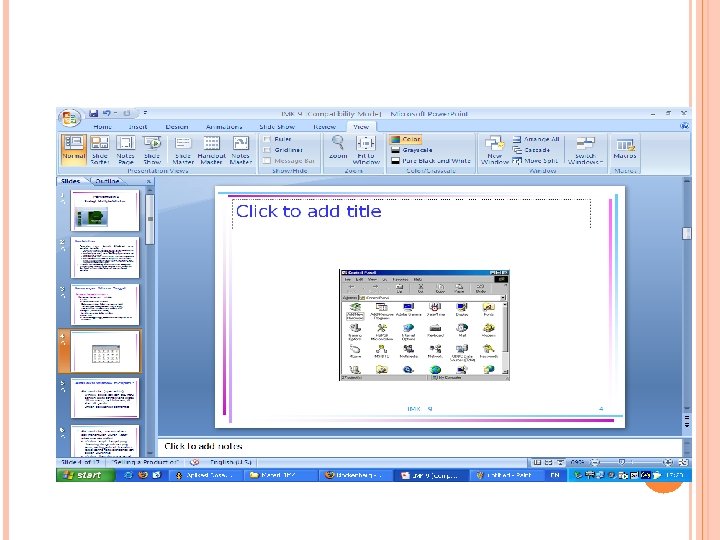
Task: Open Handout Master view
Action: 212,150
